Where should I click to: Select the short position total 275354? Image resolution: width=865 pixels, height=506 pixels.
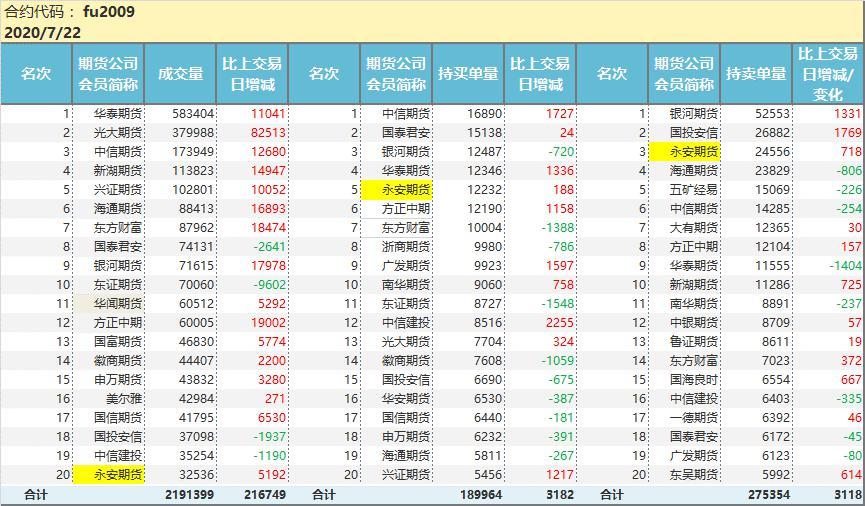click(x=769, y=495)
